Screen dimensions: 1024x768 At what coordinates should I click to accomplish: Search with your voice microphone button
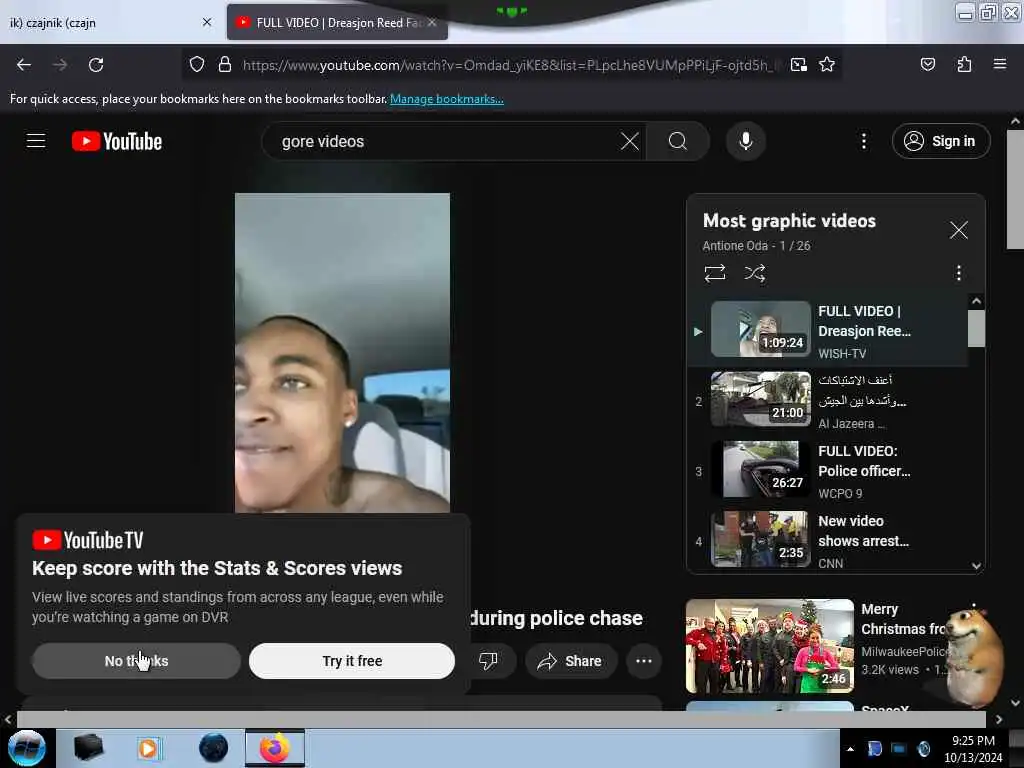point(745,141)
